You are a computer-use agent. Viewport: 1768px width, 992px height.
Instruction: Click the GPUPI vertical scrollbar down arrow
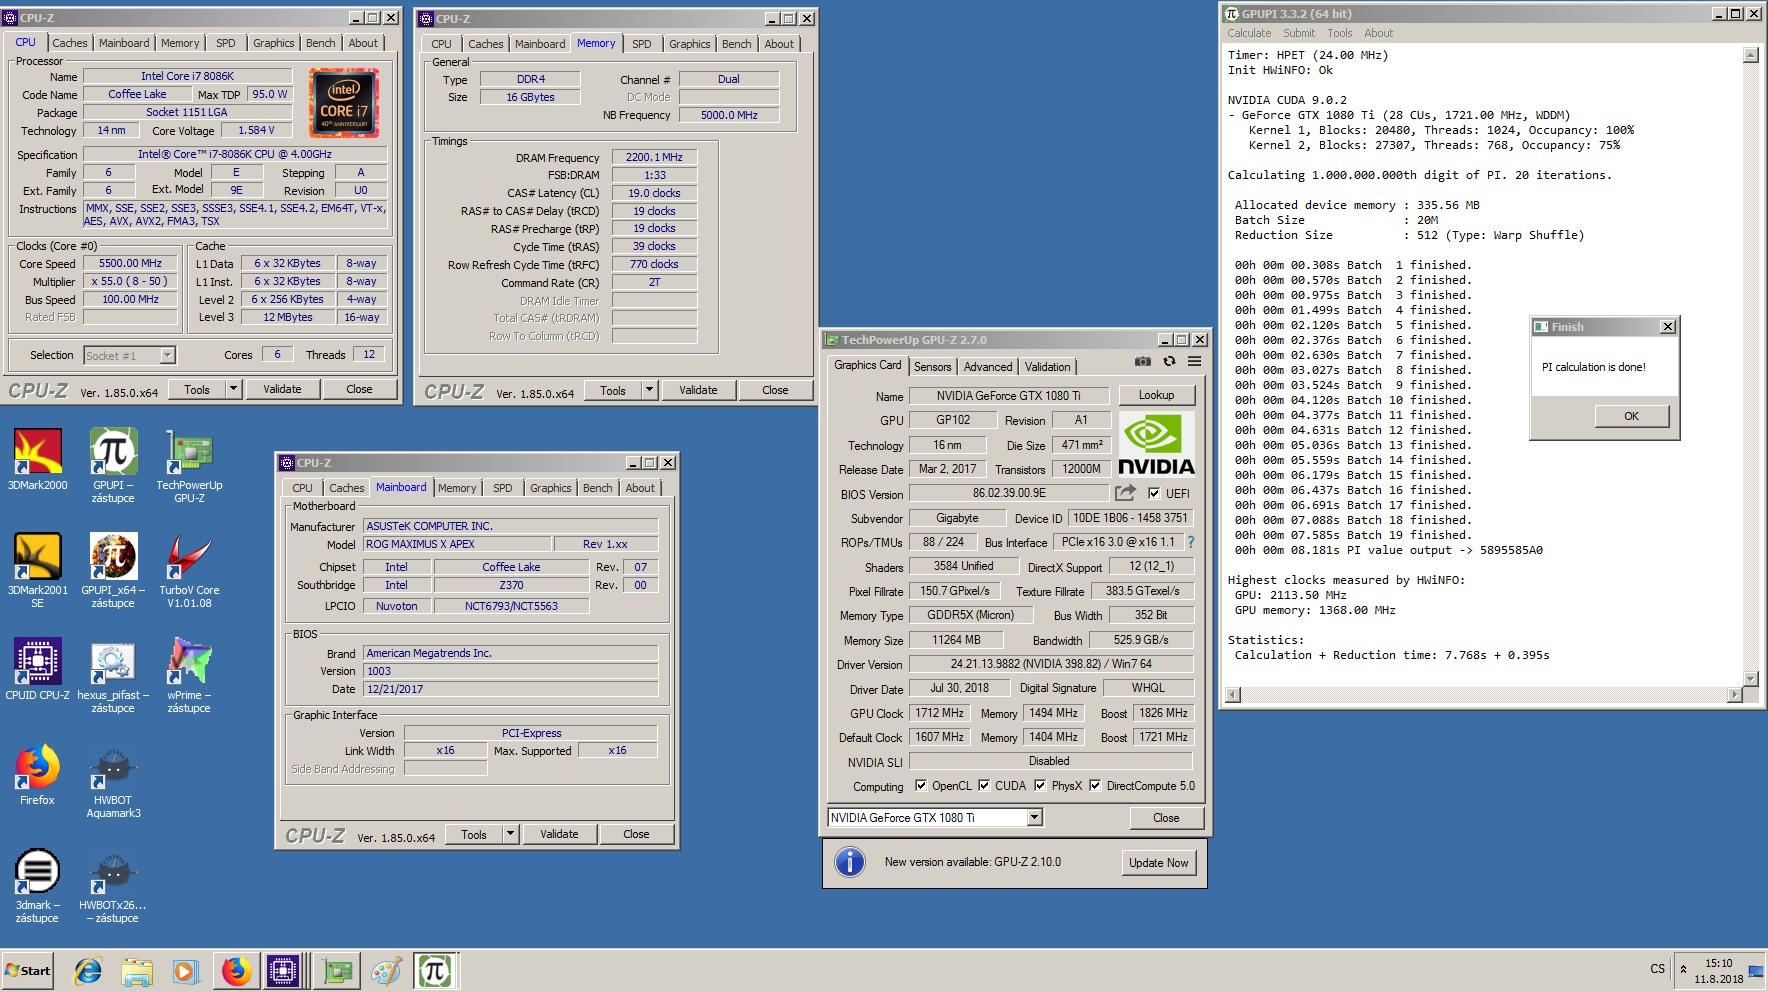pyautogui.click(x=1750, y=679)
